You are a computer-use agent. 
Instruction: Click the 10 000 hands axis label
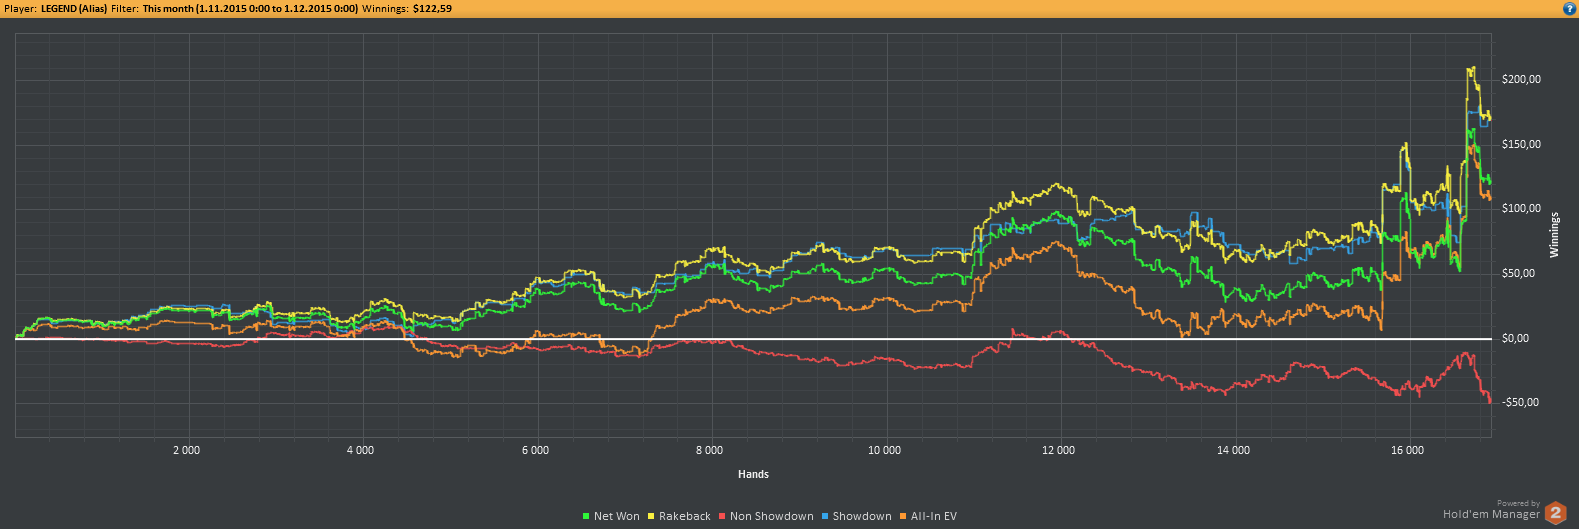point(884,451)
